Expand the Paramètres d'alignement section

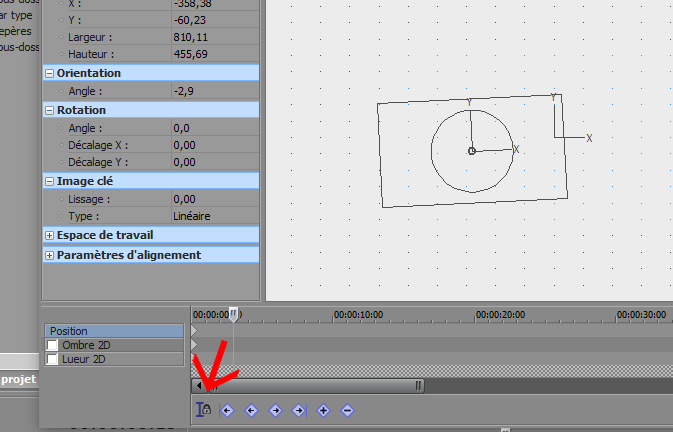[x=50, y=255]
